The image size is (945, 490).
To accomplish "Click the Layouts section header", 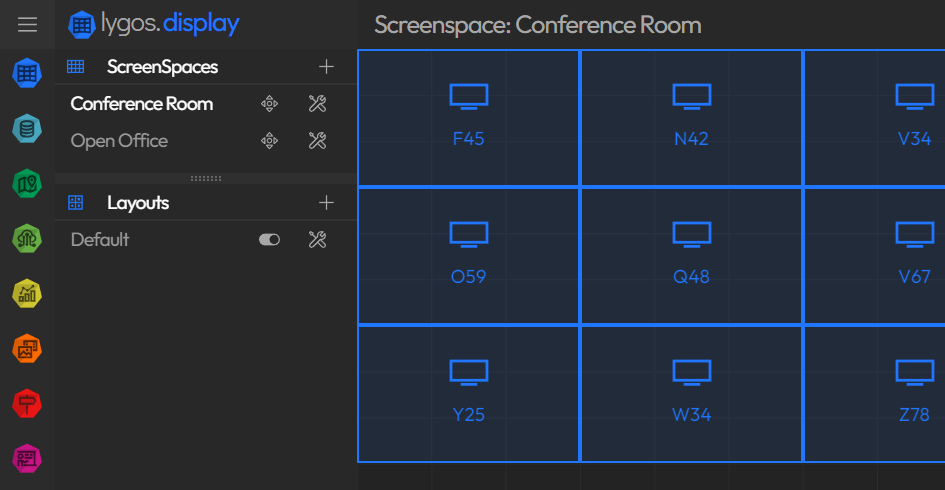I will coord(138,203).
